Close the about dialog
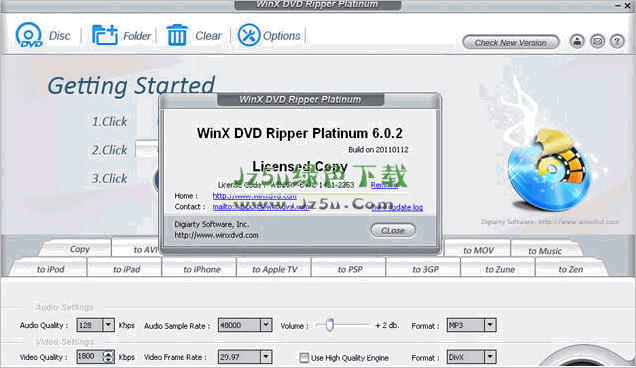This screenshot has height=368, width=636. (x=393, y=230)
